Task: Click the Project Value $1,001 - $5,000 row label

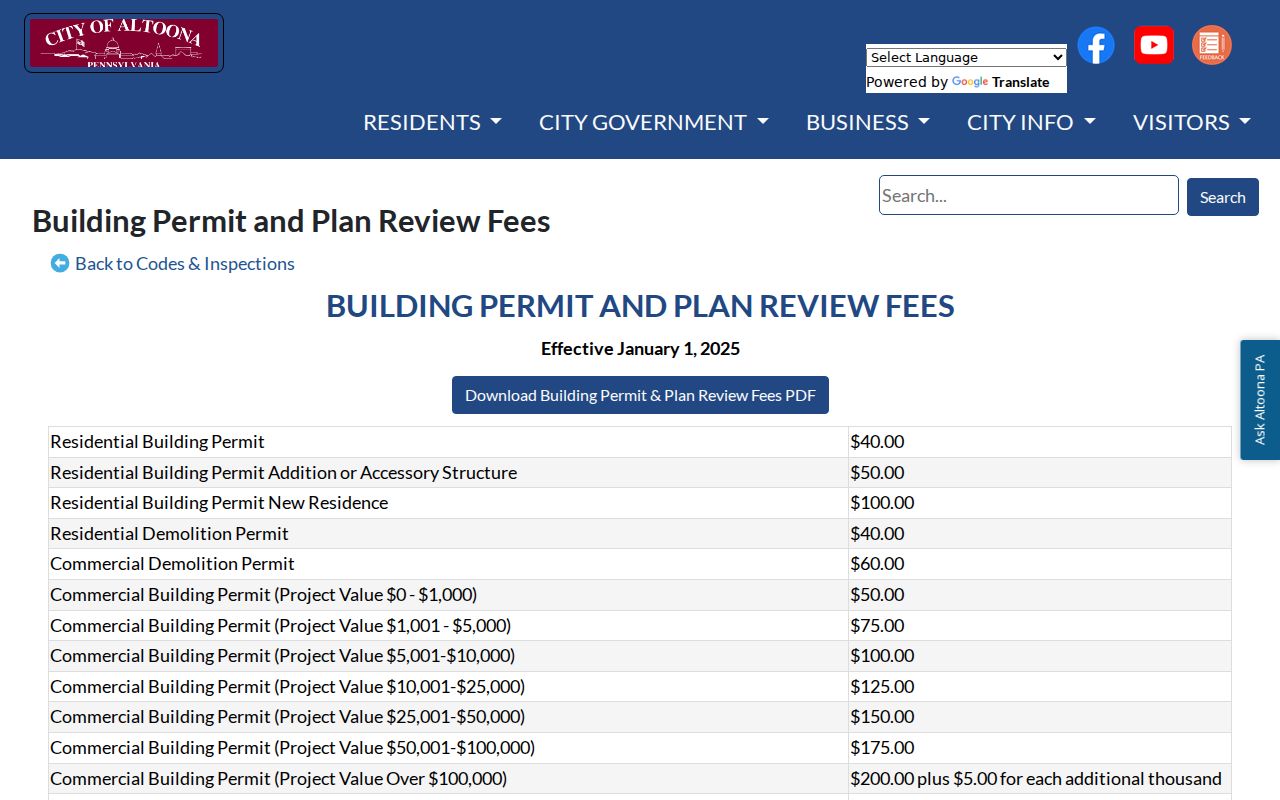Action: pos(281,626)
